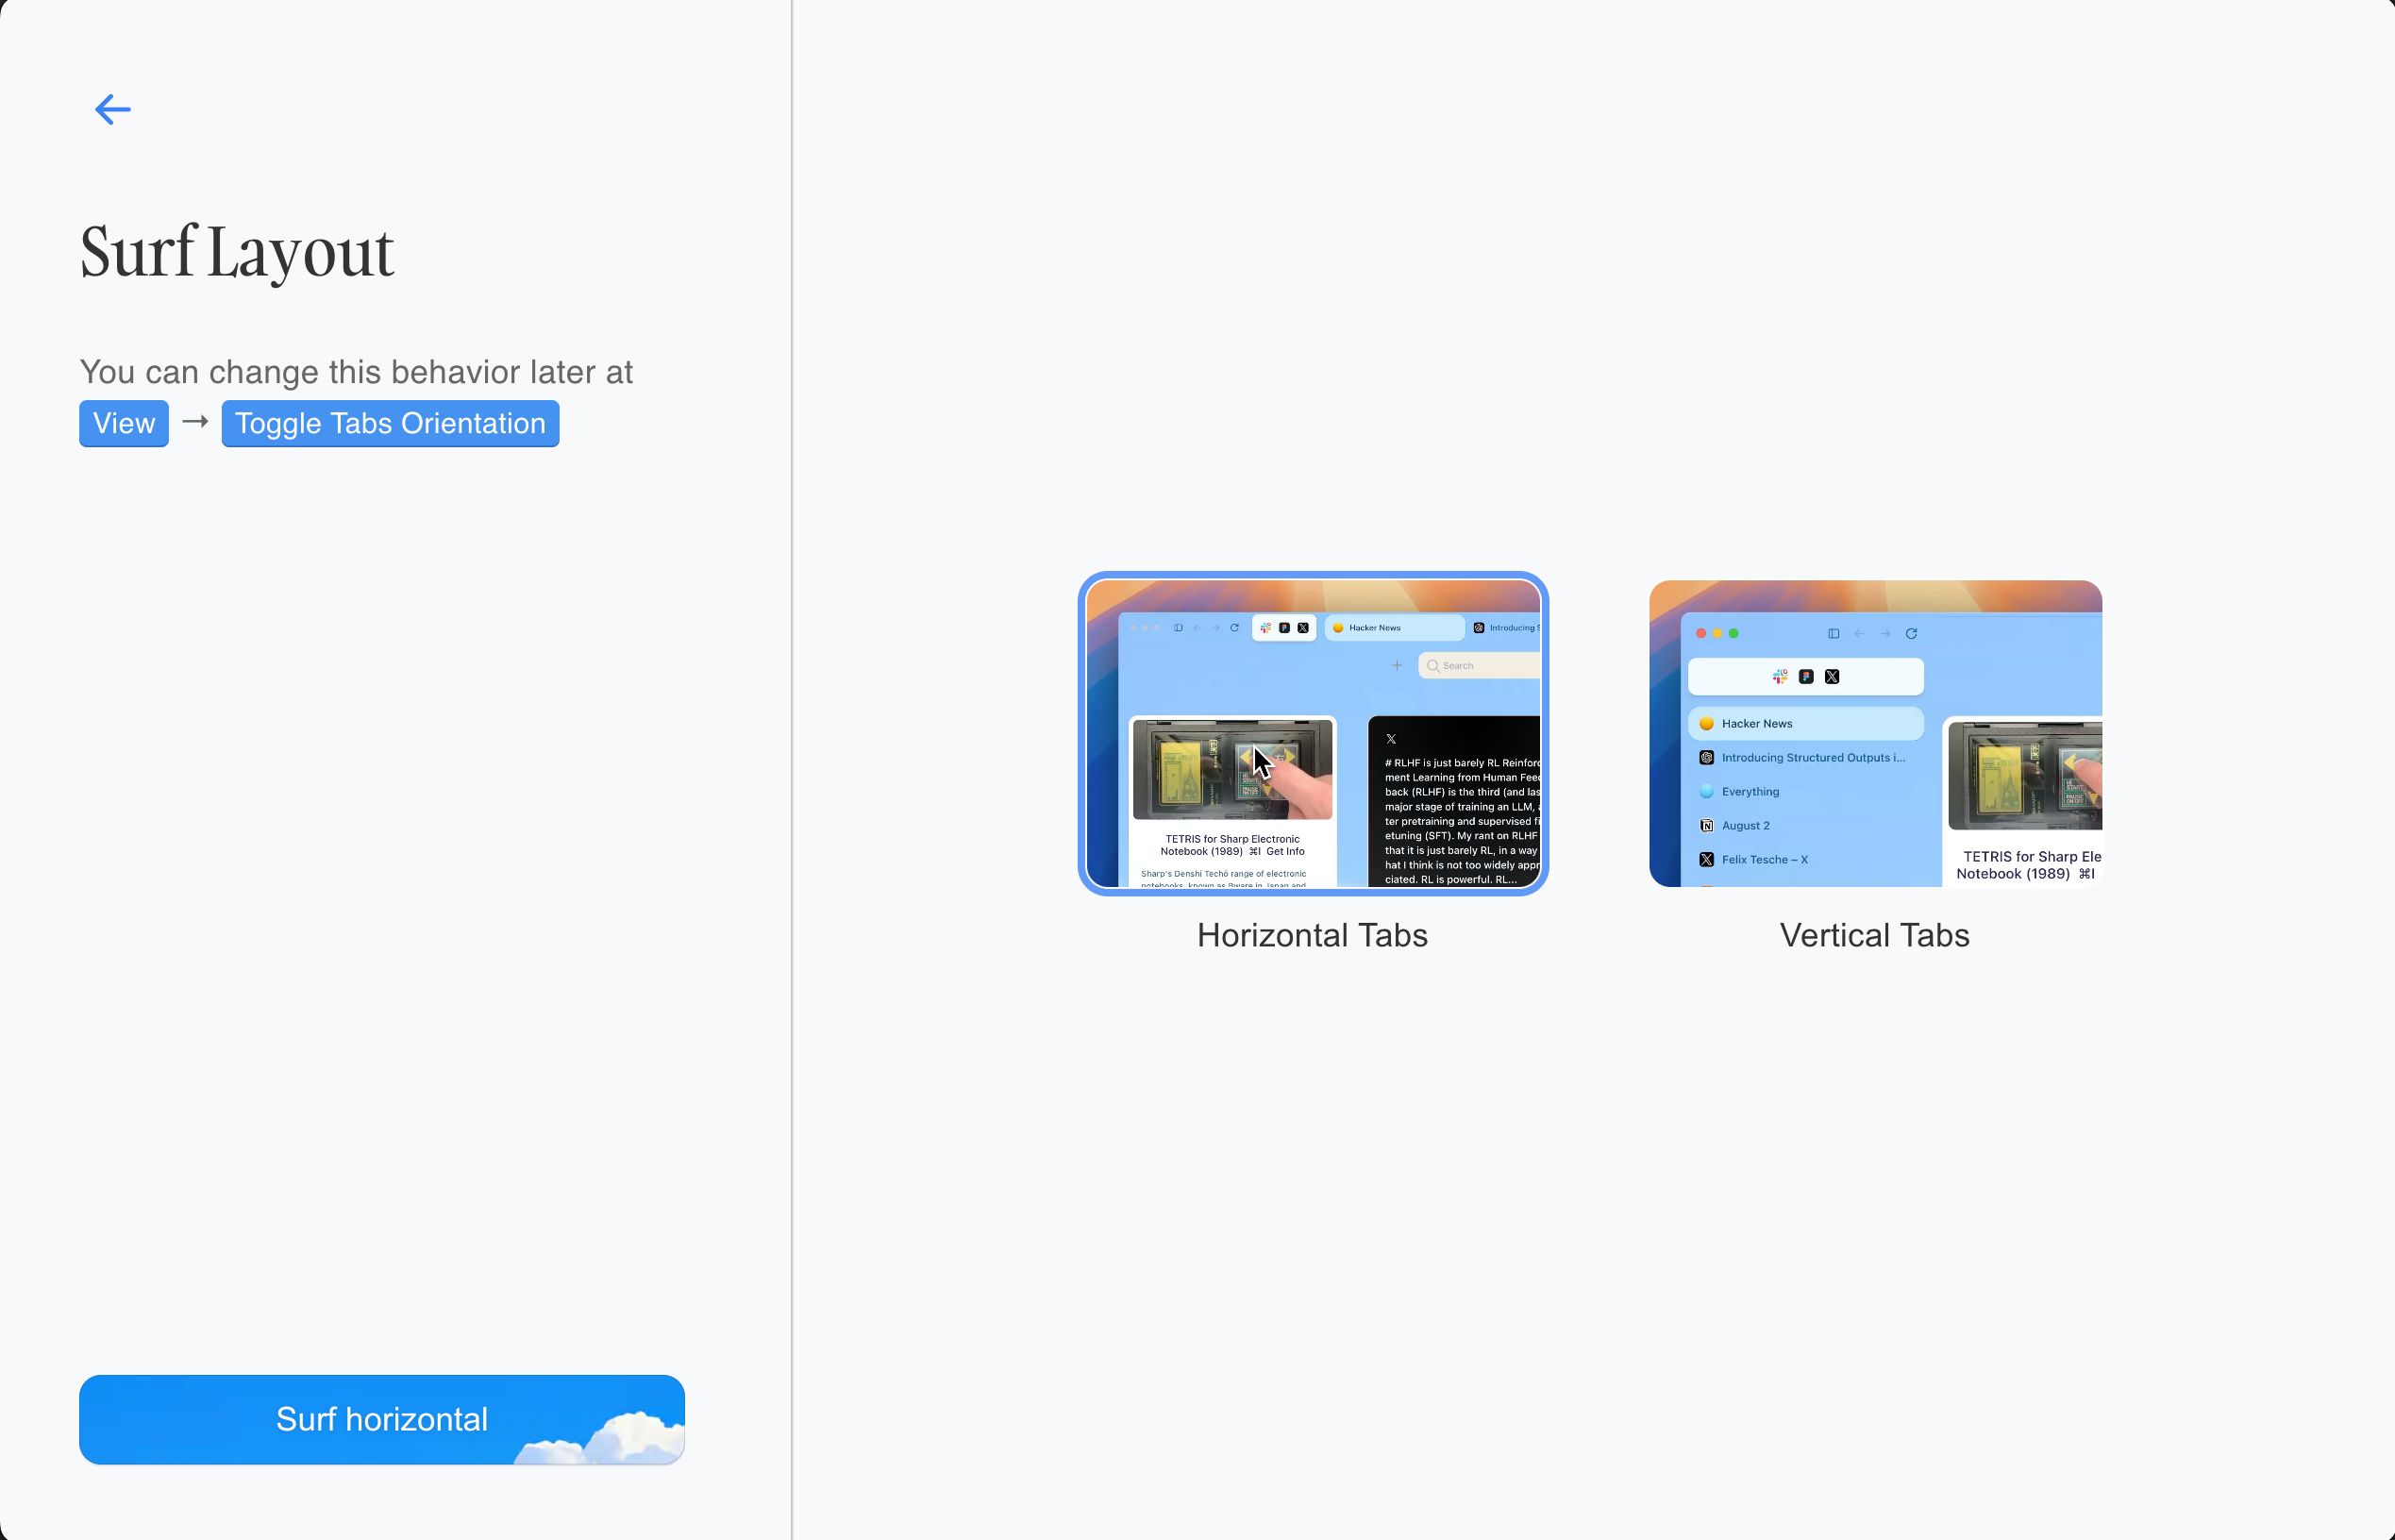Click the Toggle Tabs Orientation badge
The width and height of the screenshot is (2395, 1540).
click(x=390, y=423)
